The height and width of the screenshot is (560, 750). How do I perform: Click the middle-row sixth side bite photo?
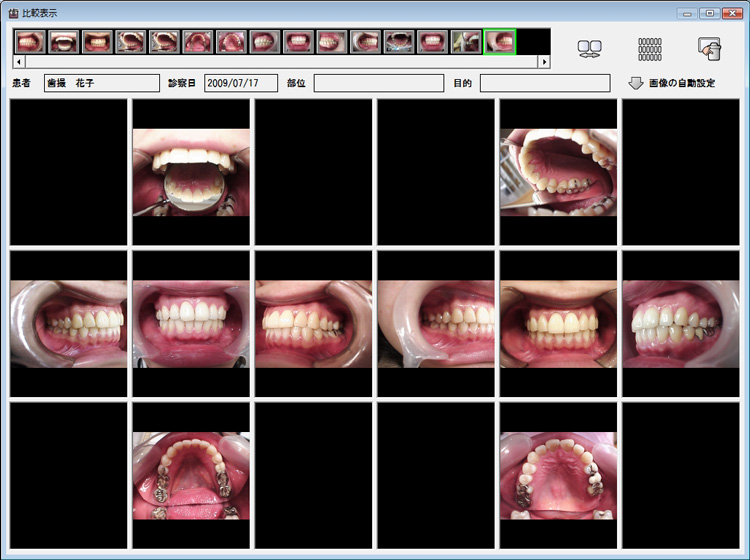(681, 324)
